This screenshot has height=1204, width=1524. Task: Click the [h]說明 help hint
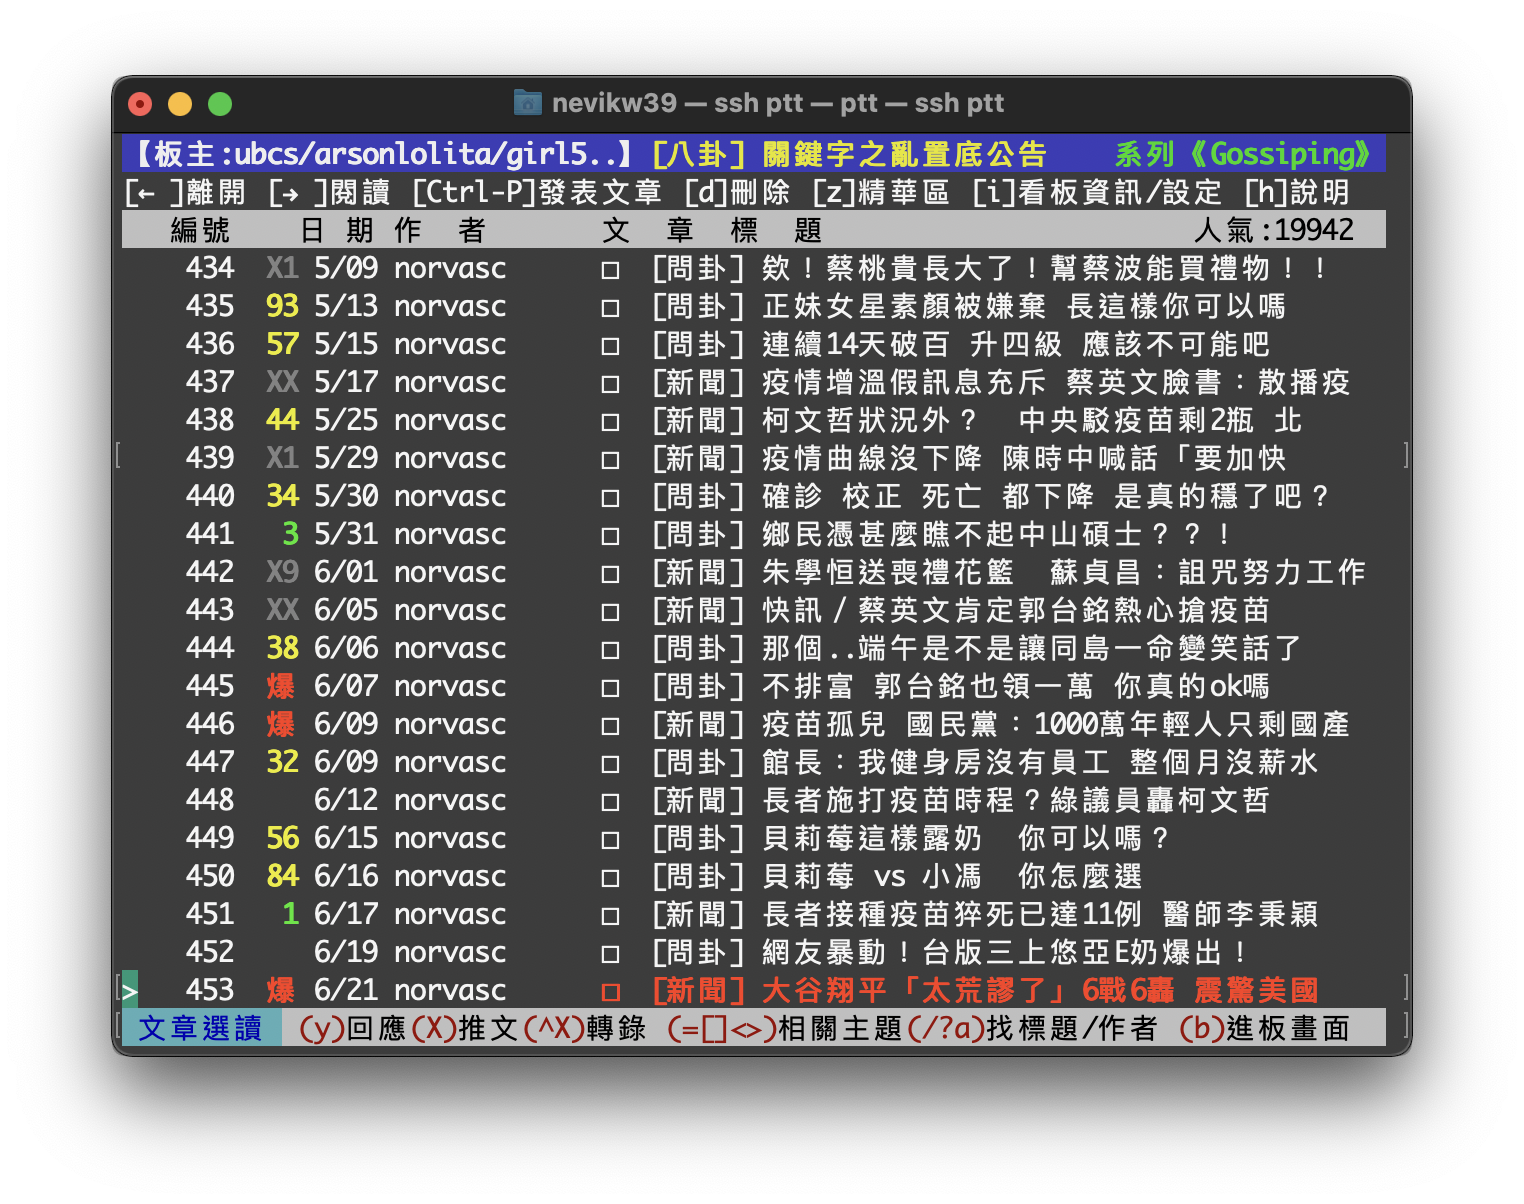coord(1297,192)
